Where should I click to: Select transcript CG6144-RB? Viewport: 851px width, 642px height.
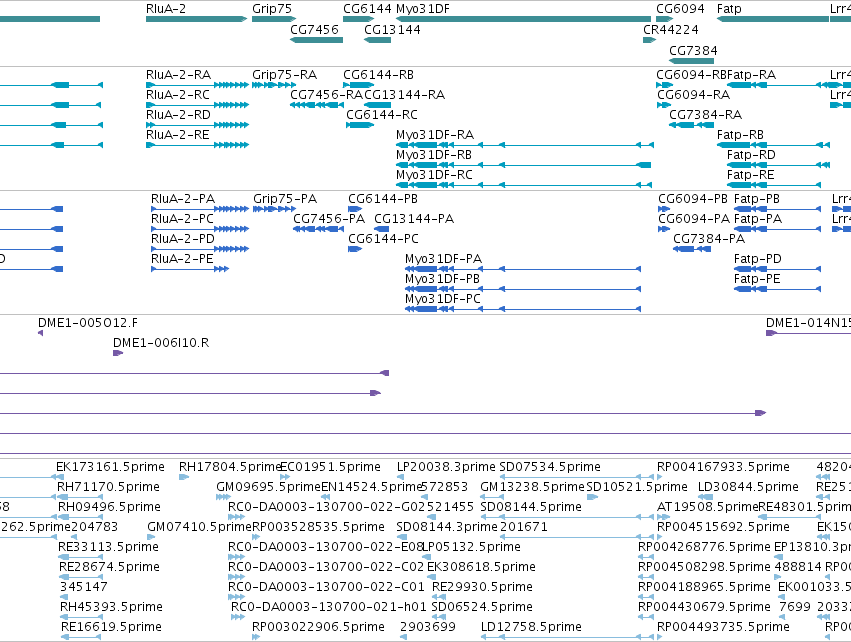358,85
